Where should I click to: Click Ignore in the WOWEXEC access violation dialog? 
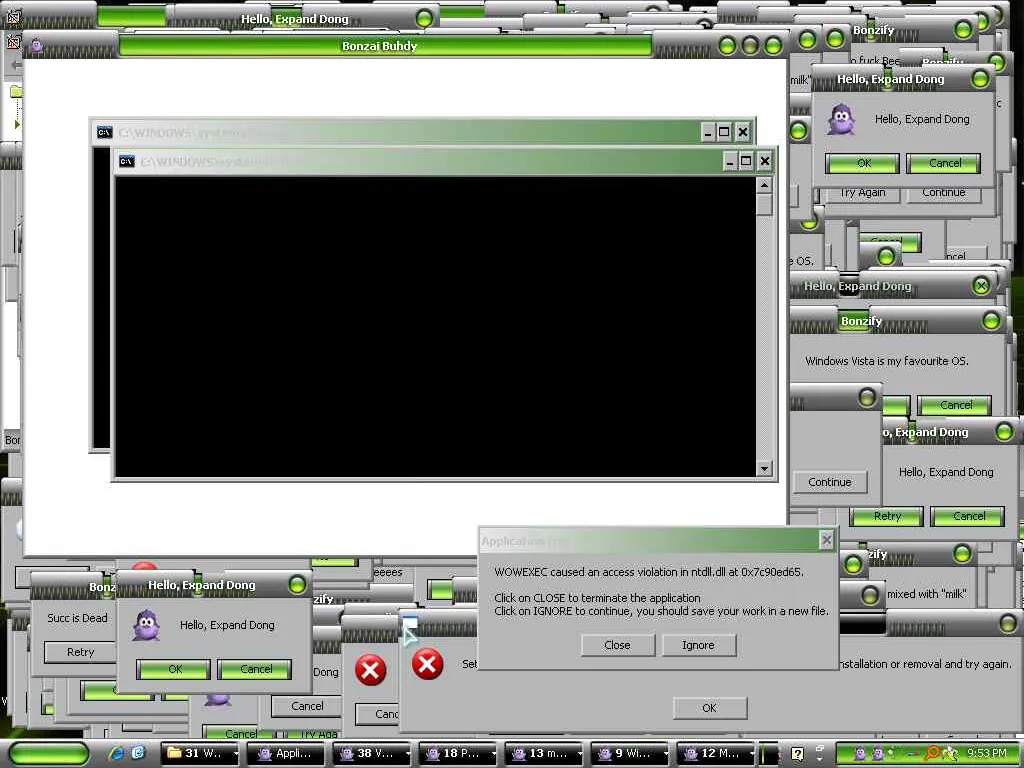698,645
